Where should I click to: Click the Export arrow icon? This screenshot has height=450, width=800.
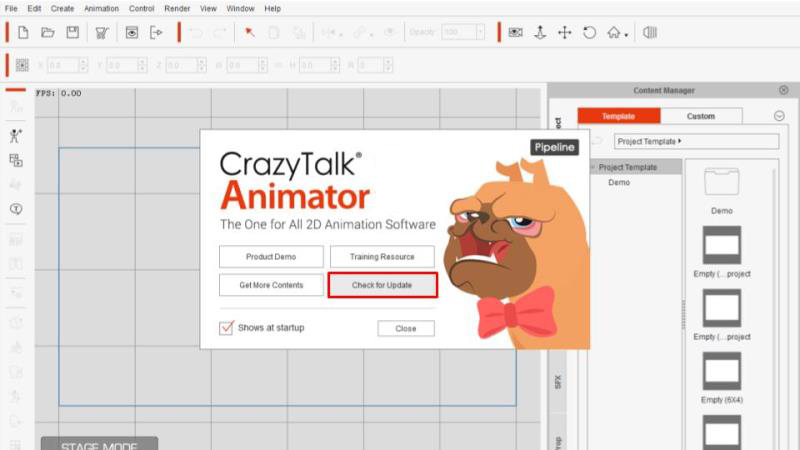click(x=156, y=33)
